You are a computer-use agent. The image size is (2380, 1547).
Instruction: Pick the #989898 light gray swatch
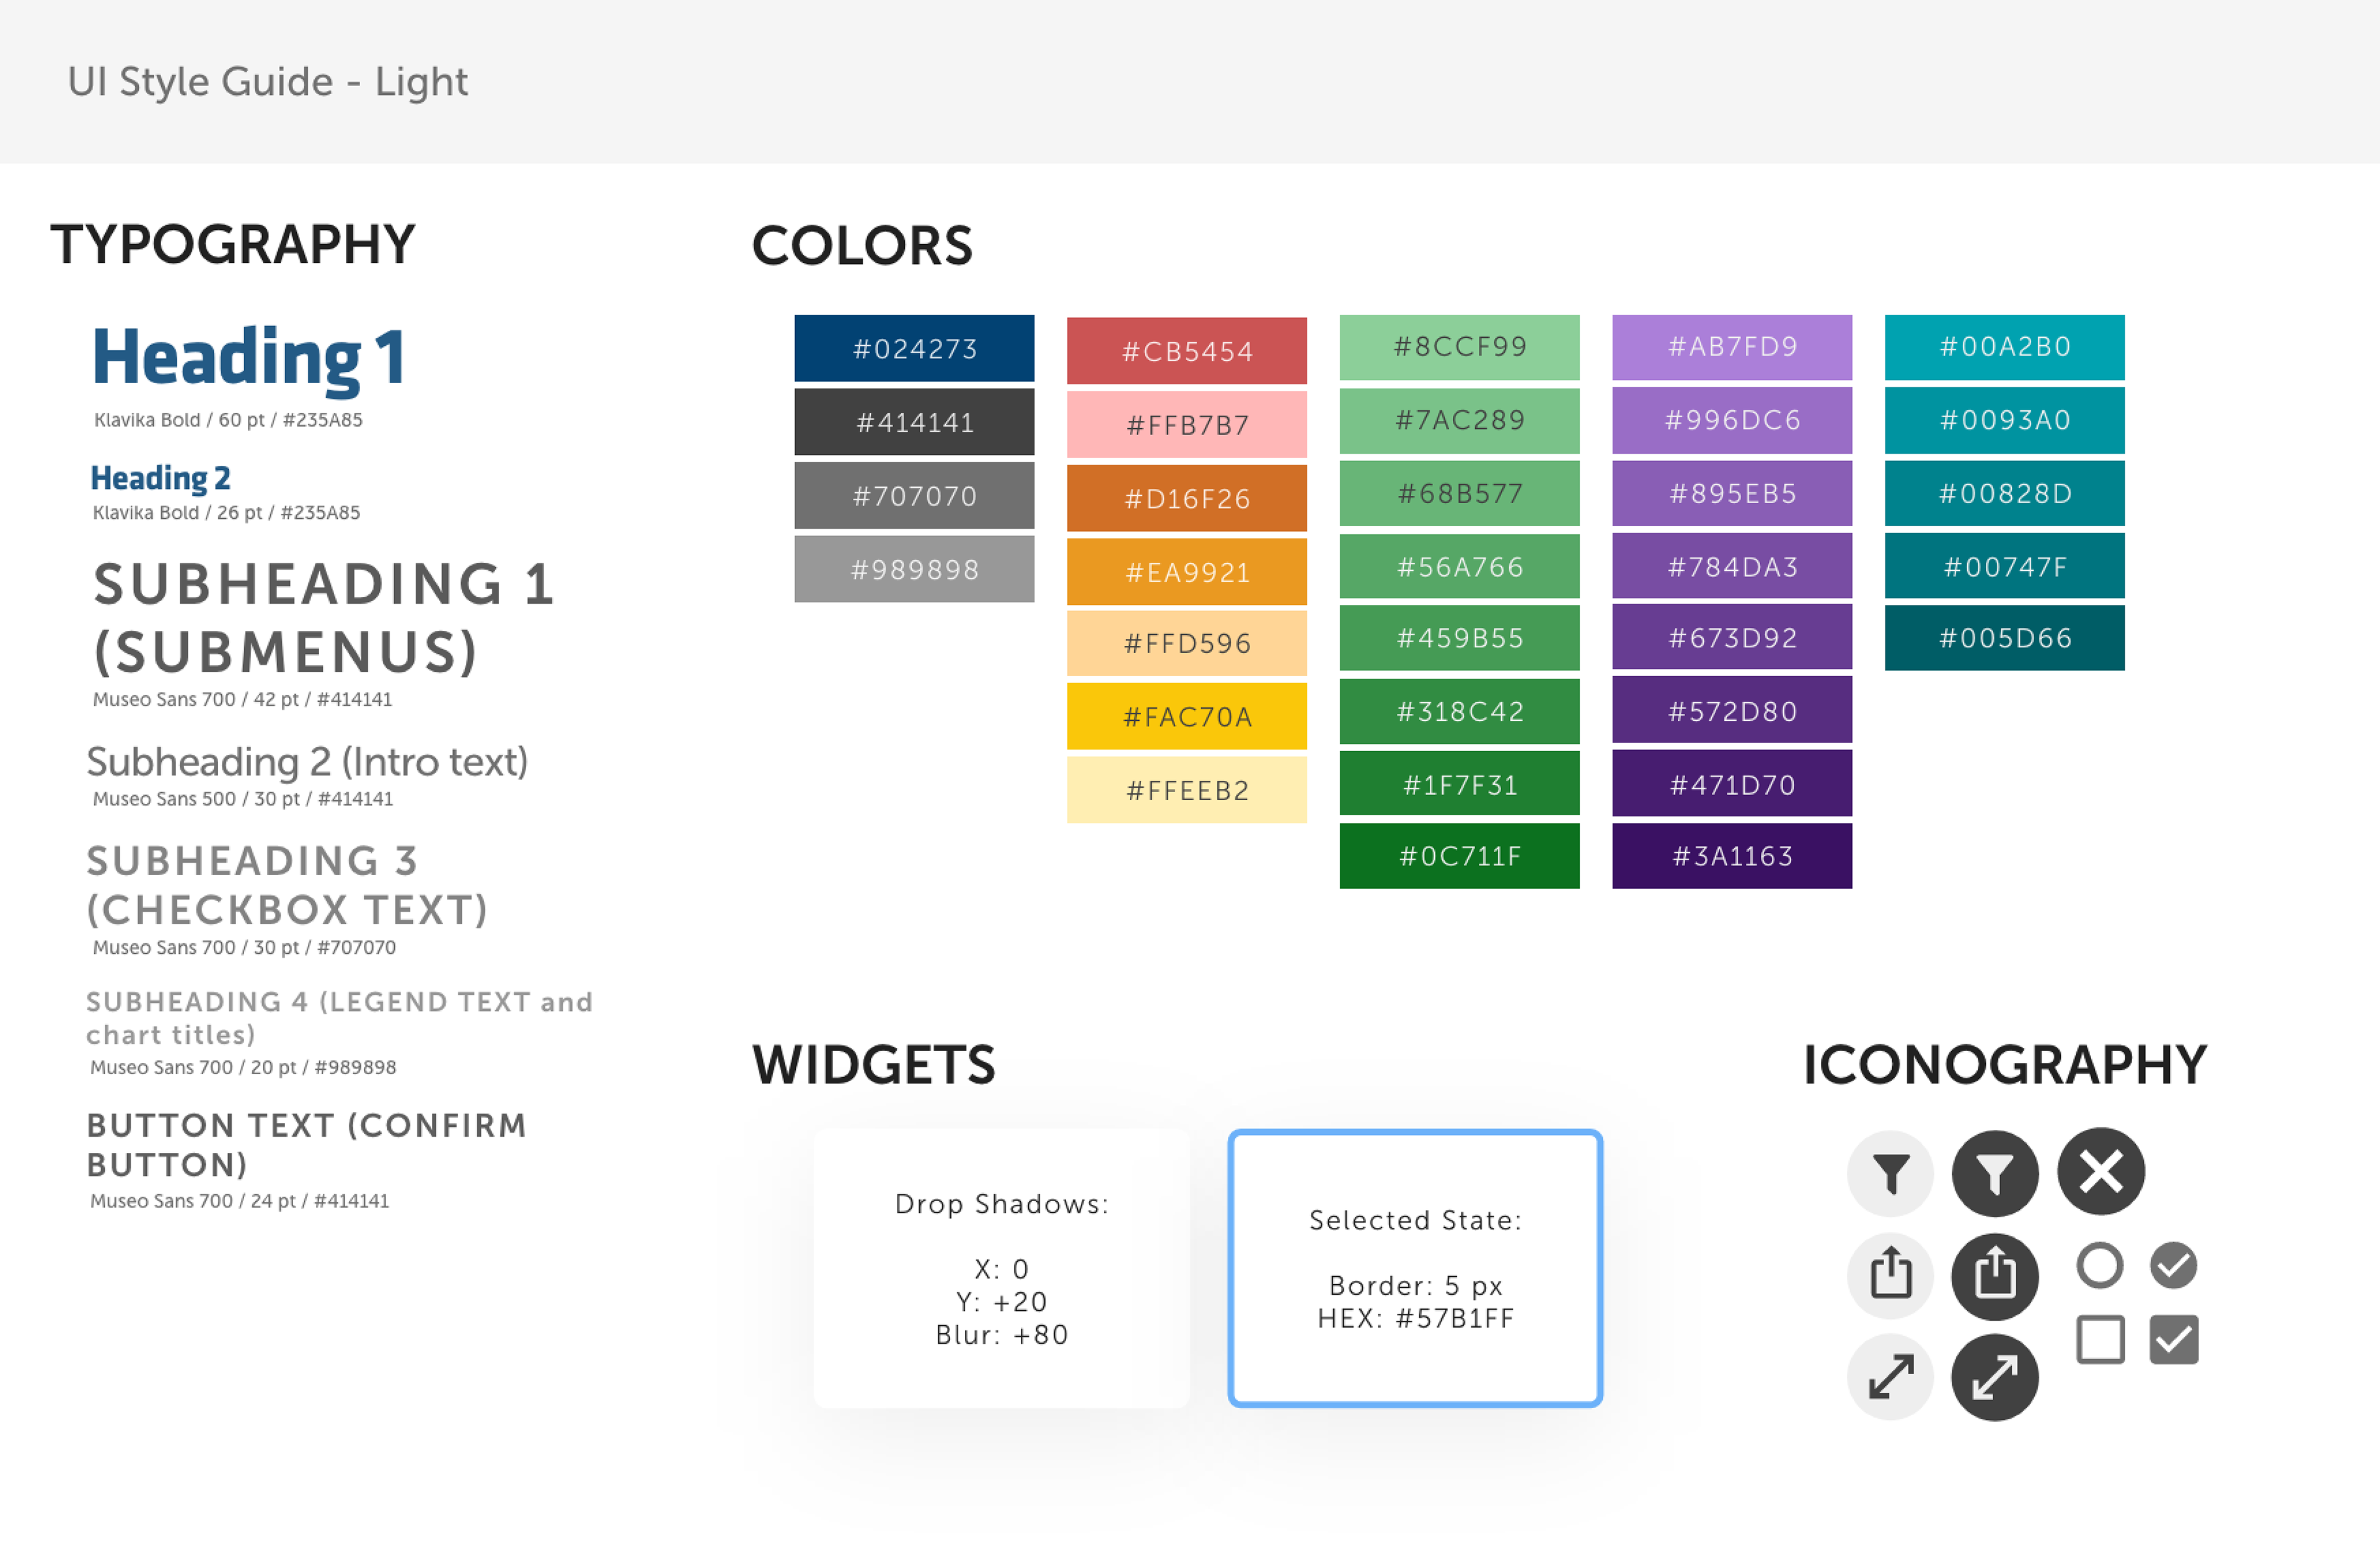click(914, 569)
